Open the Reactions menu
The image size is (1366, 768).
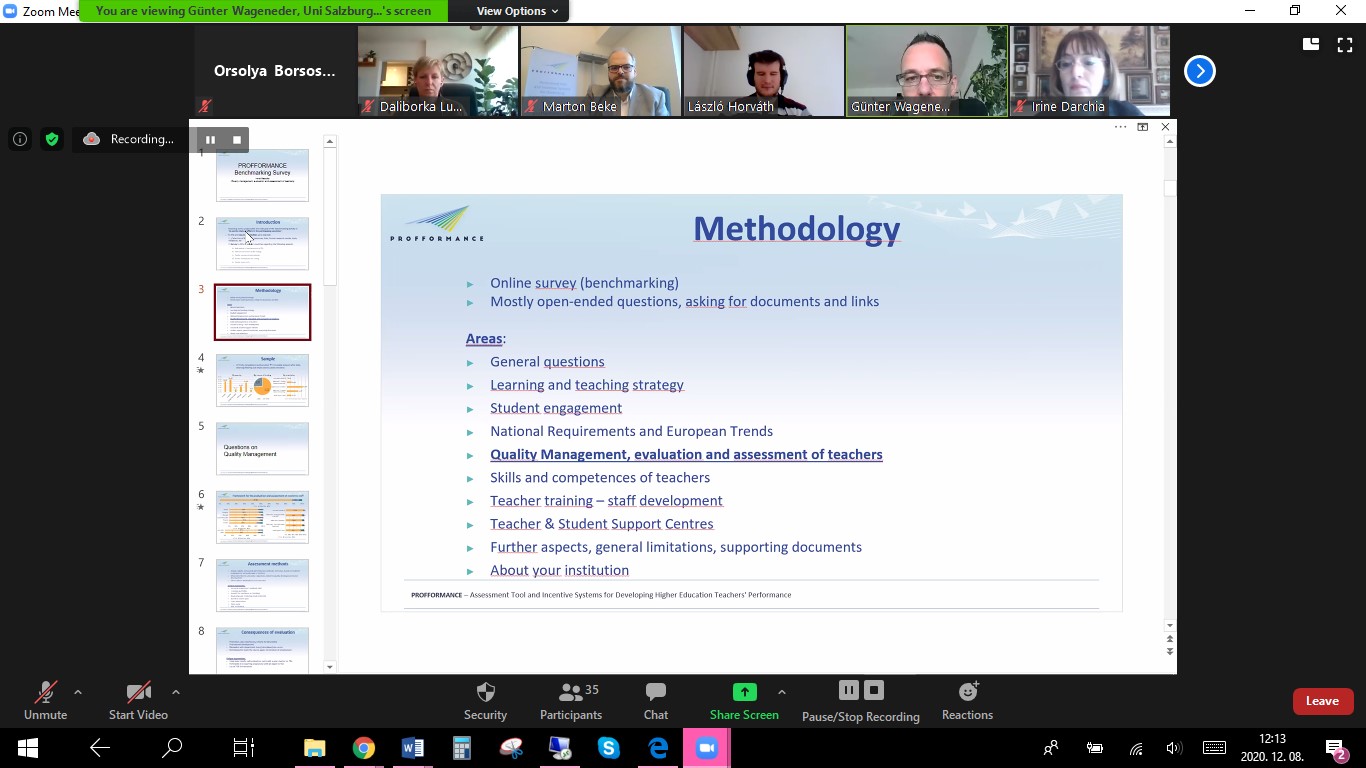click(x=967, y=692)
